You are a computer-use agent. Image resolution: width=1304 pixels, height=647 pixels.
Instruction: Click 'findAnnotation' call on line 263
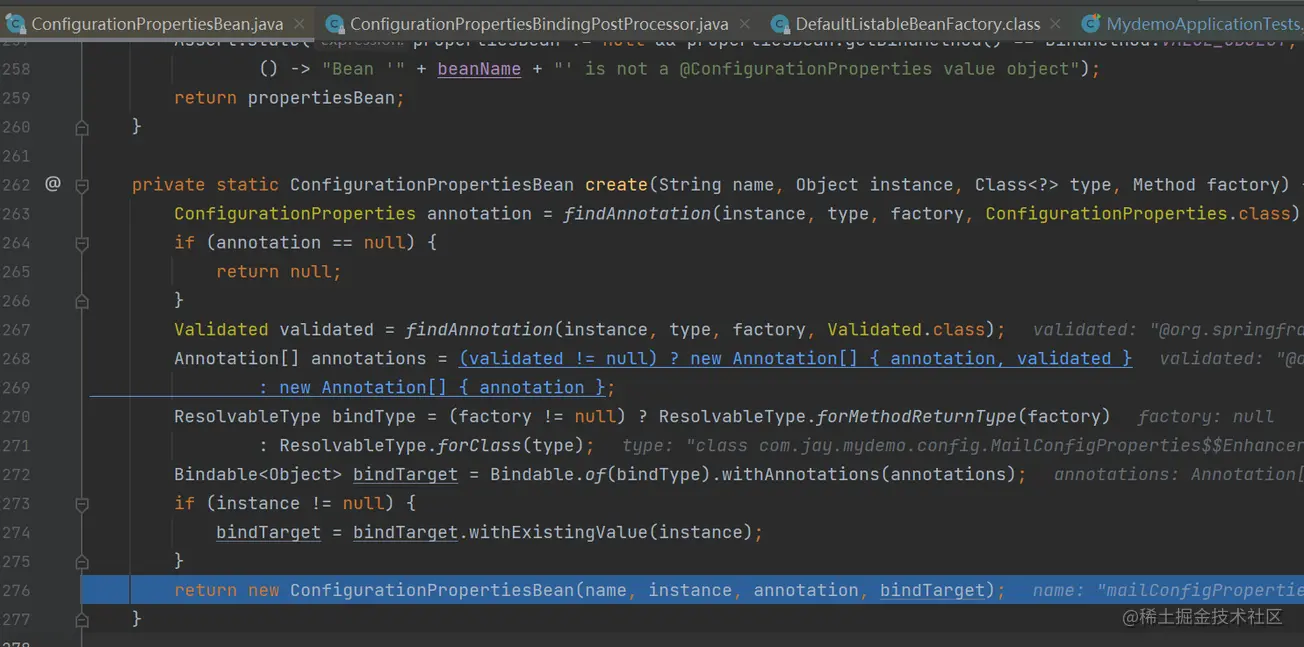click(637, 214)
